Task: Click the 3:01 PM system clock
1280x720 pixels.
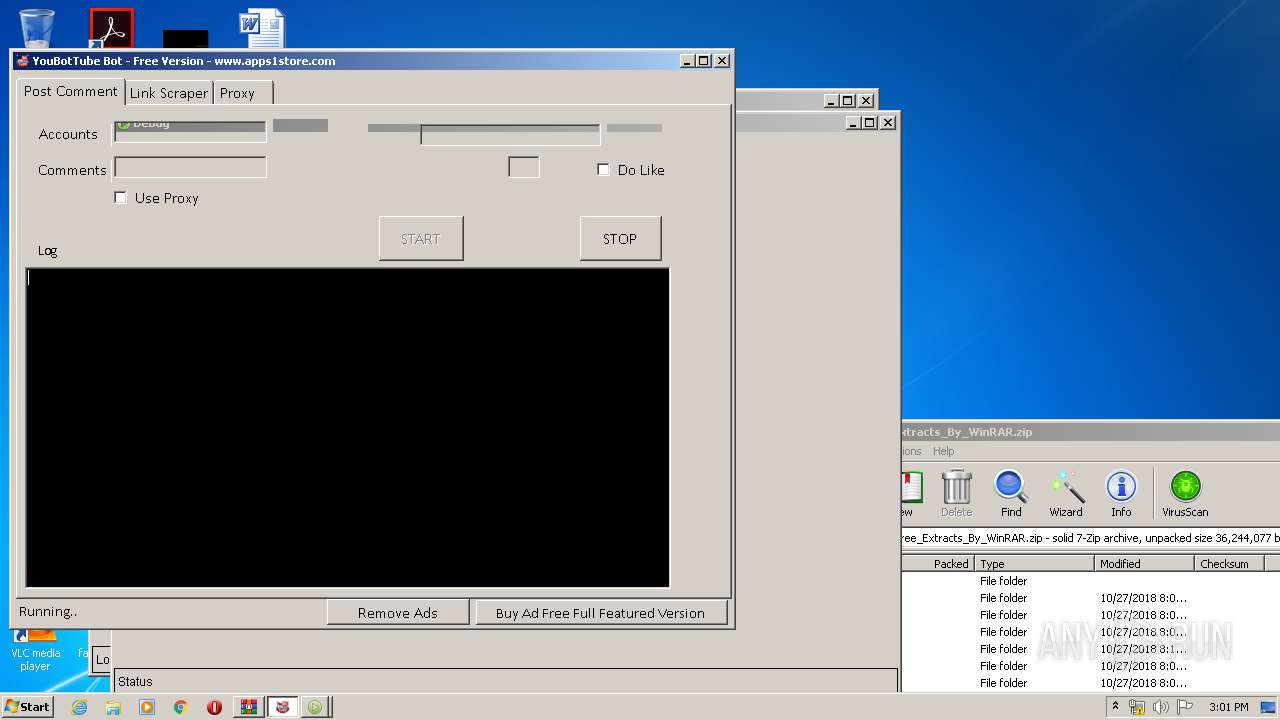Action: pos(1228,707)
